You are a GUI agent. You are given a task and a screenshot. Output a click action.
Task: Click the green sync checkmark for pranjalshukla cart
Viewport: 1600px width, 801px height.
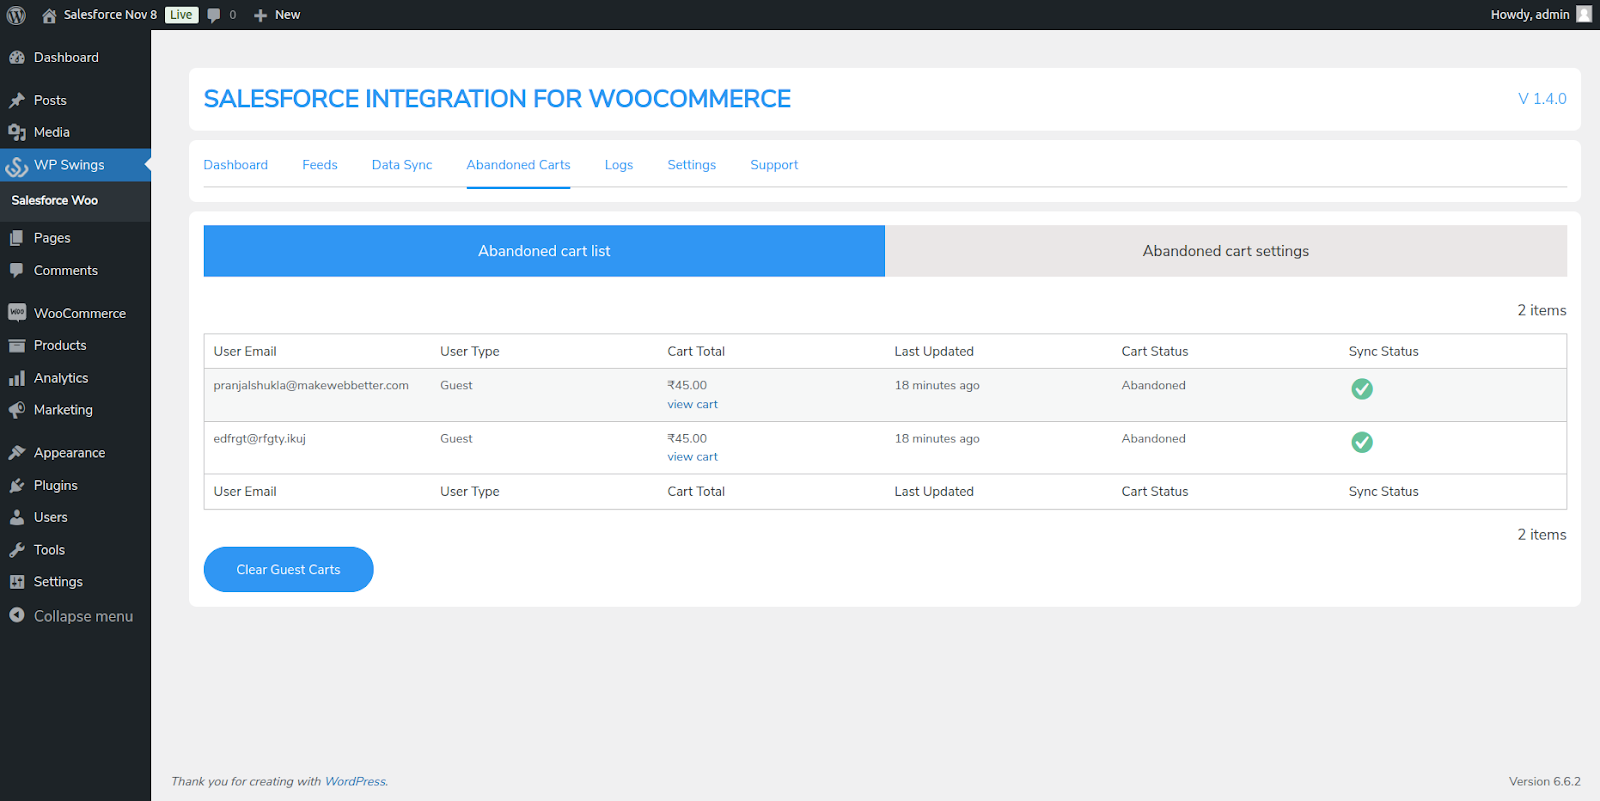tap(1361, 389)
